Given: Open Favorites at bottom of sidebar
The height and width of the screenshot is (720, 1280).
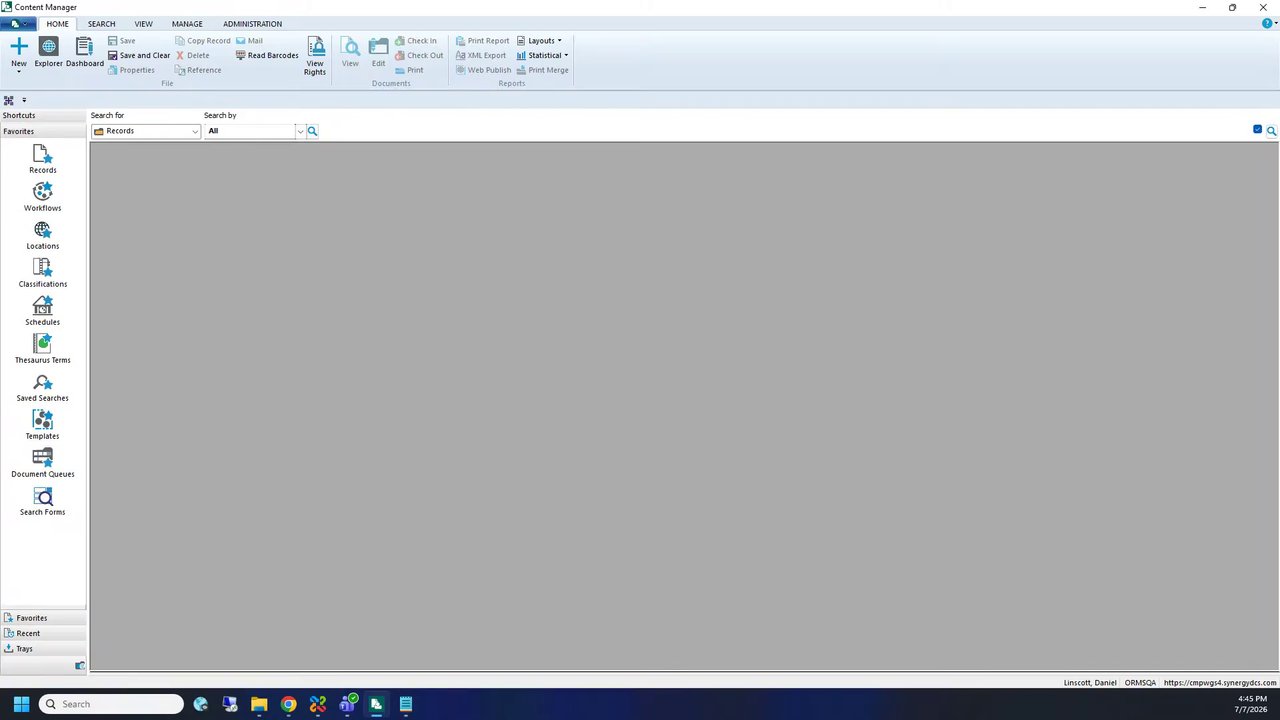Looking at the screenshot, I should (43, 618).
